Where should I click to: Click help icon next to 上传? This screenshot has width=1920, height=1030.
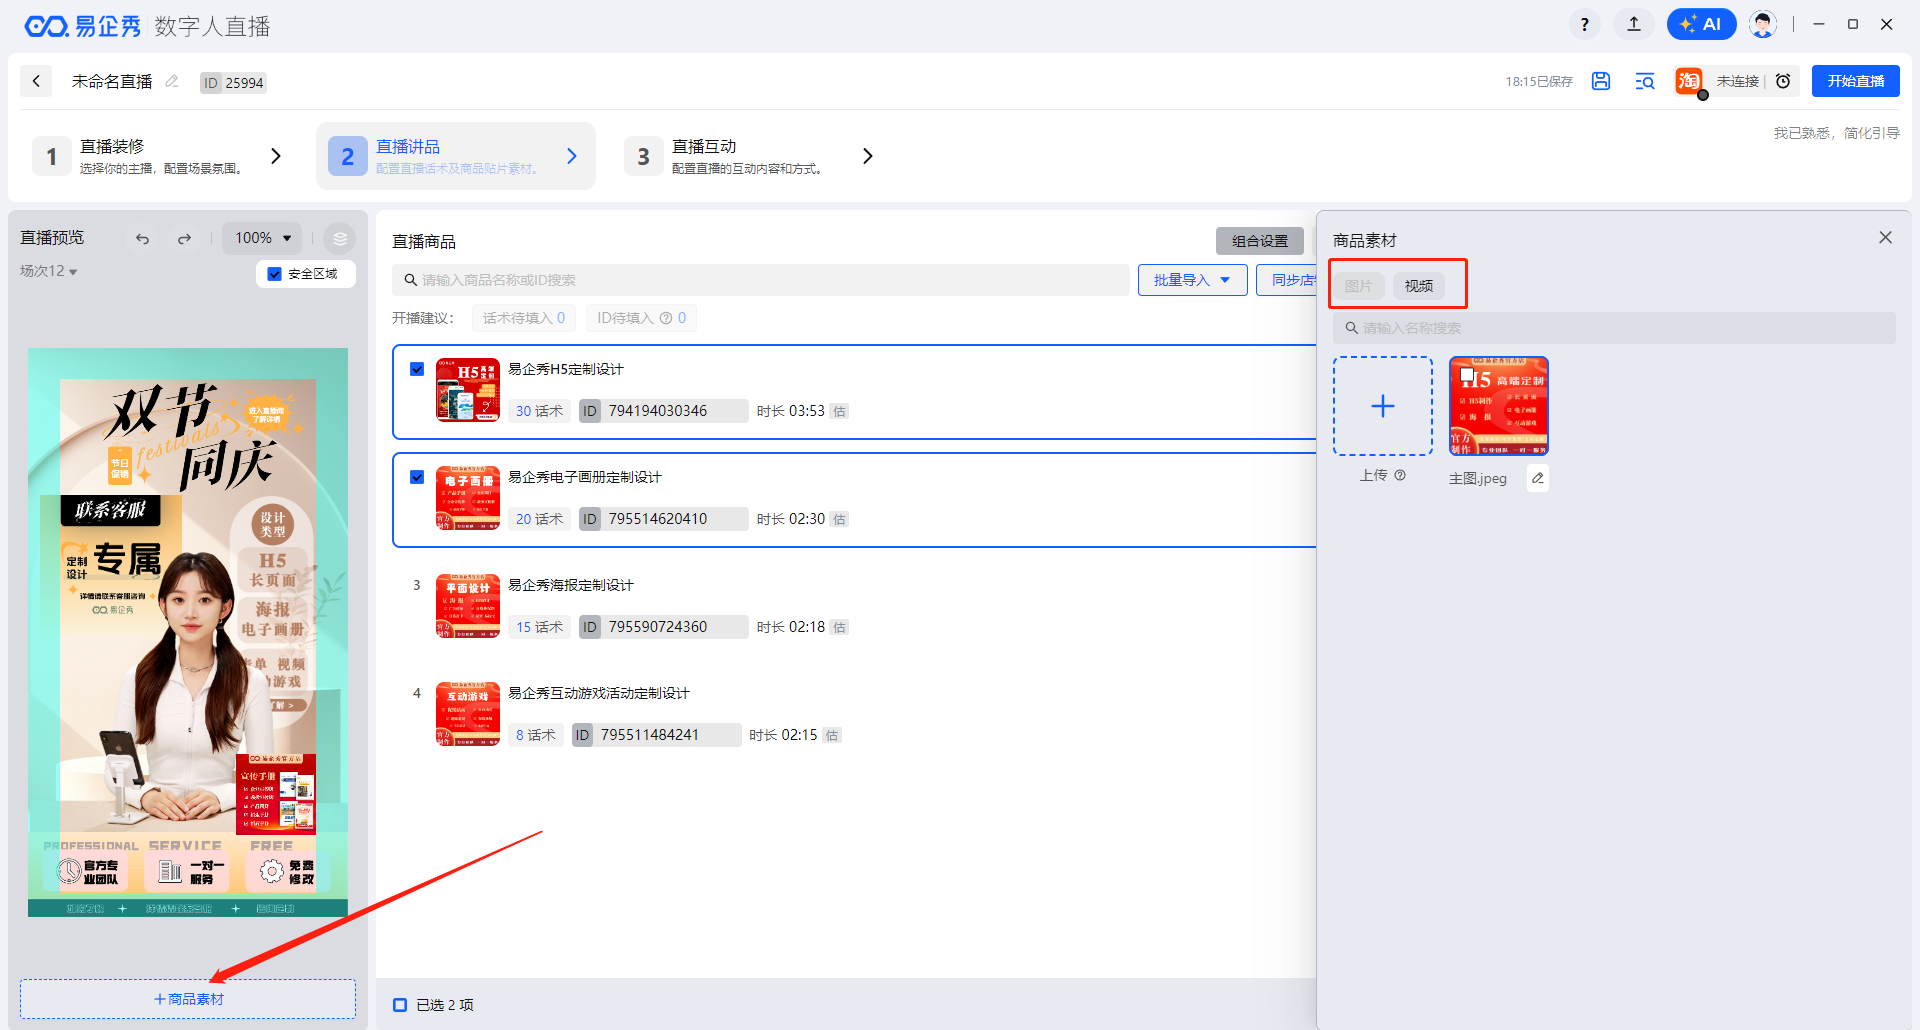pos(1400,475)
